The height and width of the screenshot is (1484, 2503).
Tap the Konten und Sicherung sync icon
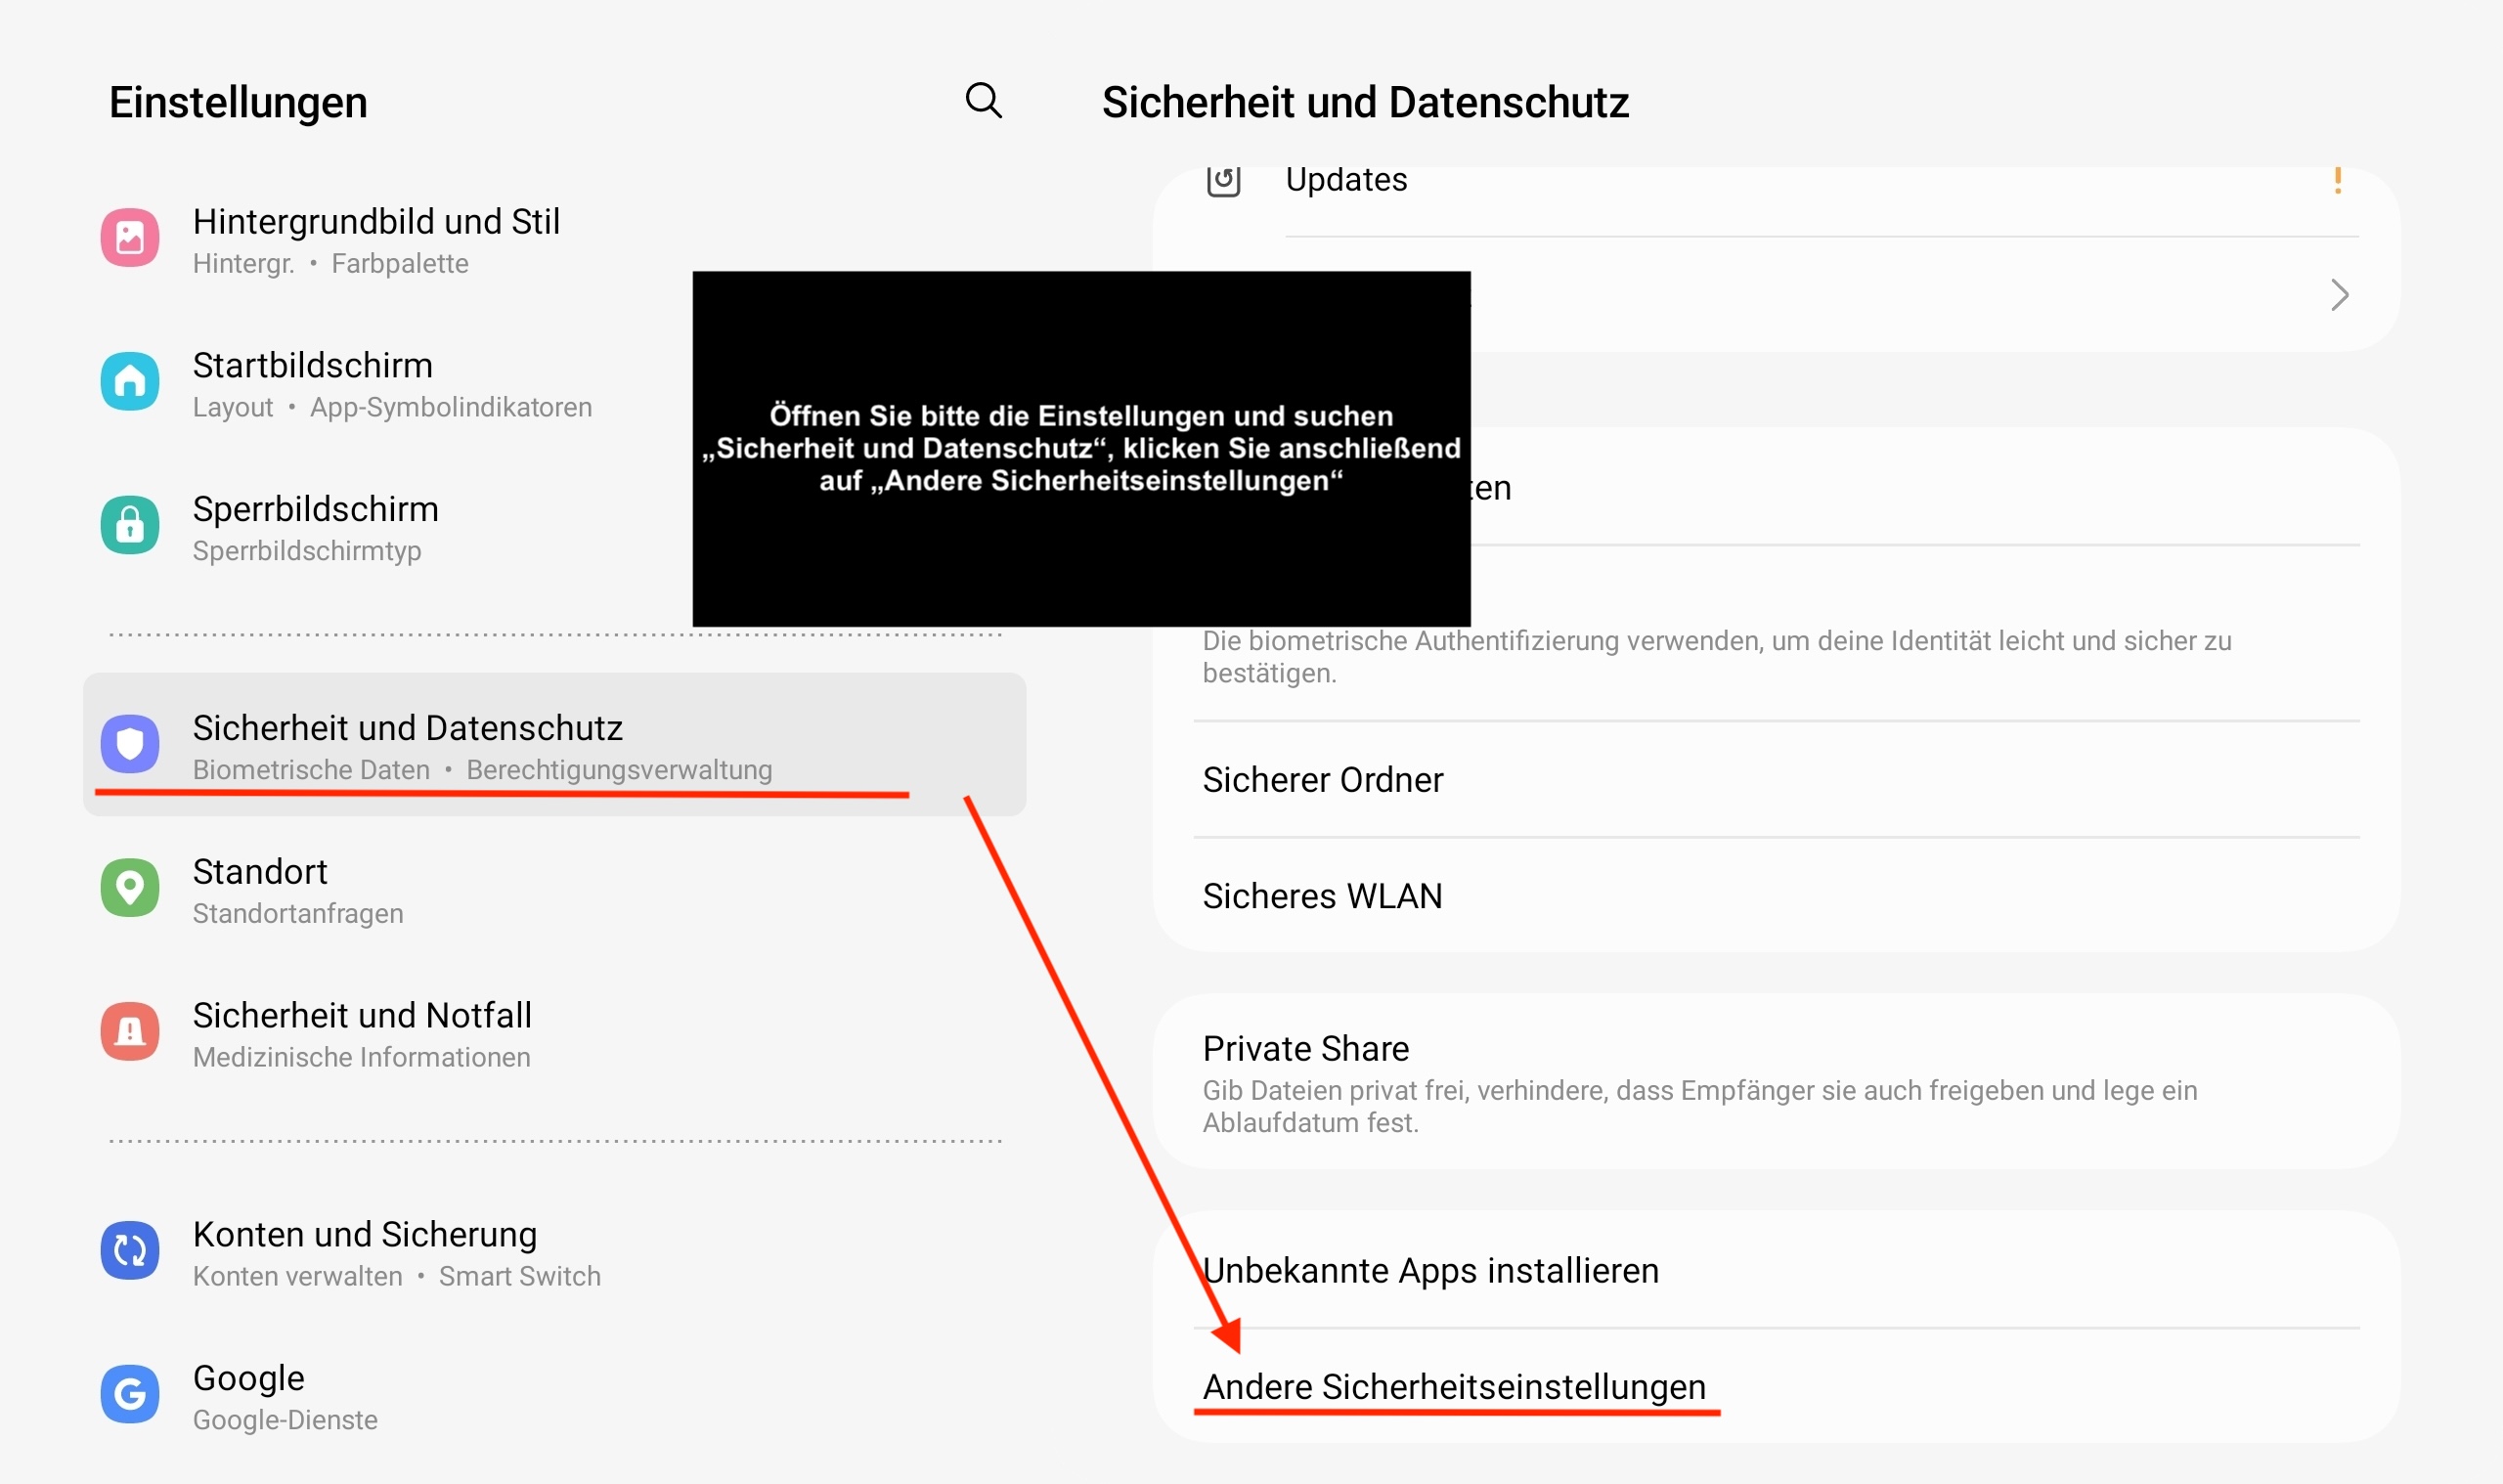click(130, 1250)
